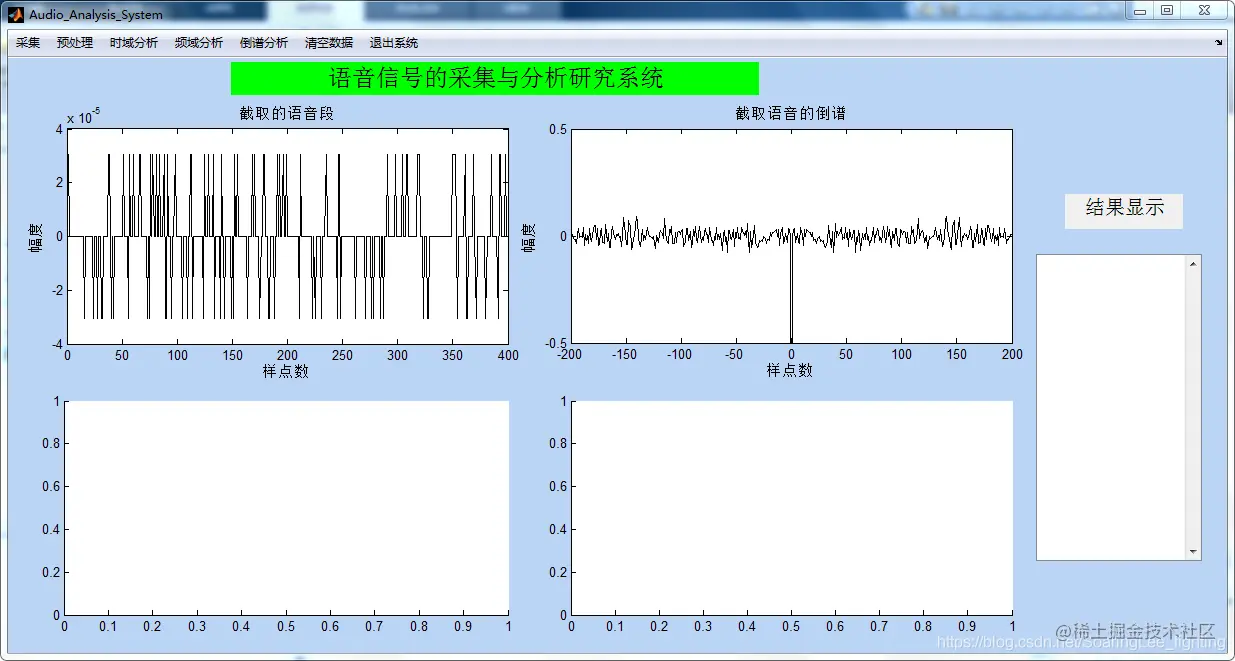The height and width of the screenshot is (661, 1235).
Task: Click the menu bar dock arrow icon
Action: pos(1218,43)
